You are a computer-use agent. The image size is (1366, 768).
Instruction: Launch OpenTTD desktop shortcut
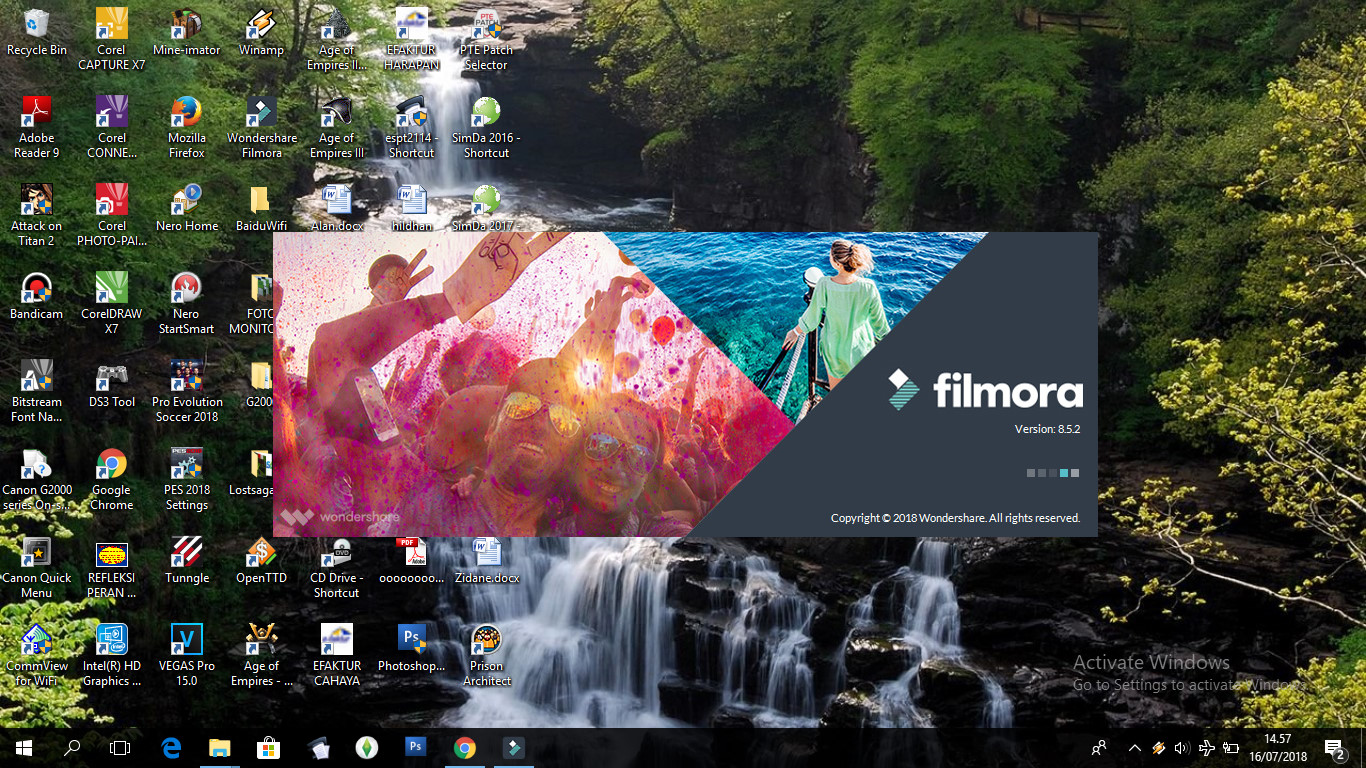point(261,560)
